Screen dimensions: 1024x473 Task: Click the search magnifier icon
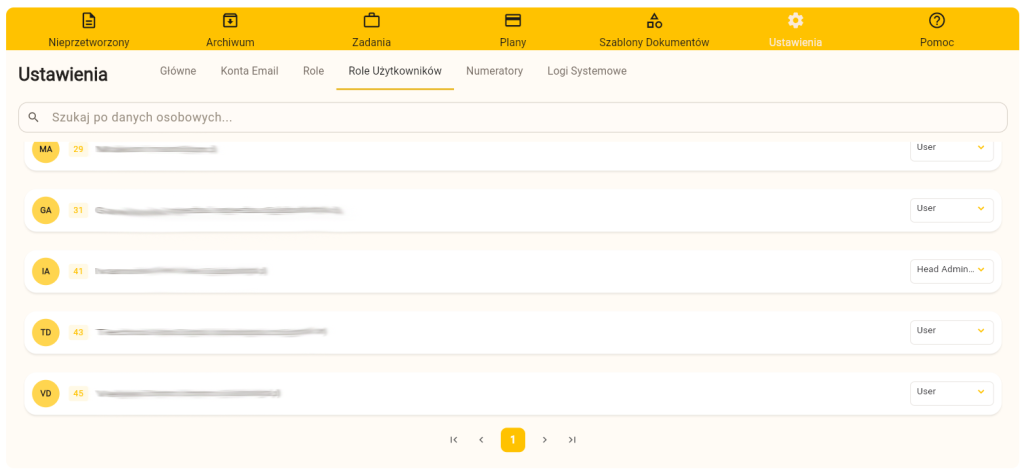click(34, 117)
